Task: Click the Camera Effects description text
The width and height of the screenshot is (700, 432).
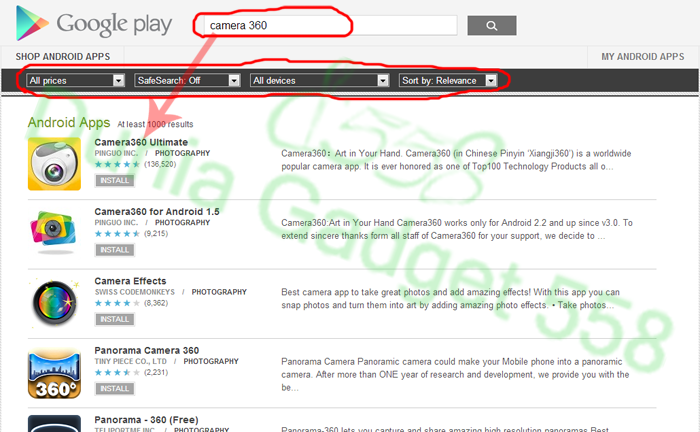Action: 450,299
